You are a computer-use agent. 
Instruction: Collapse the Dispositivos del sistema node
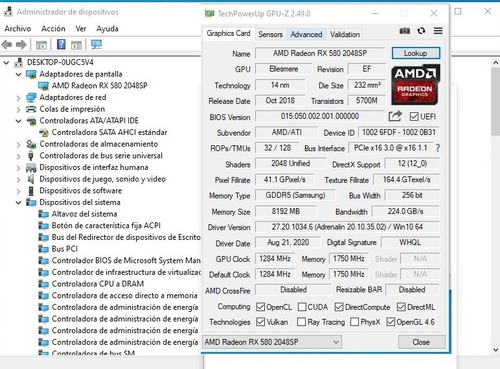[x=19, y=202]
